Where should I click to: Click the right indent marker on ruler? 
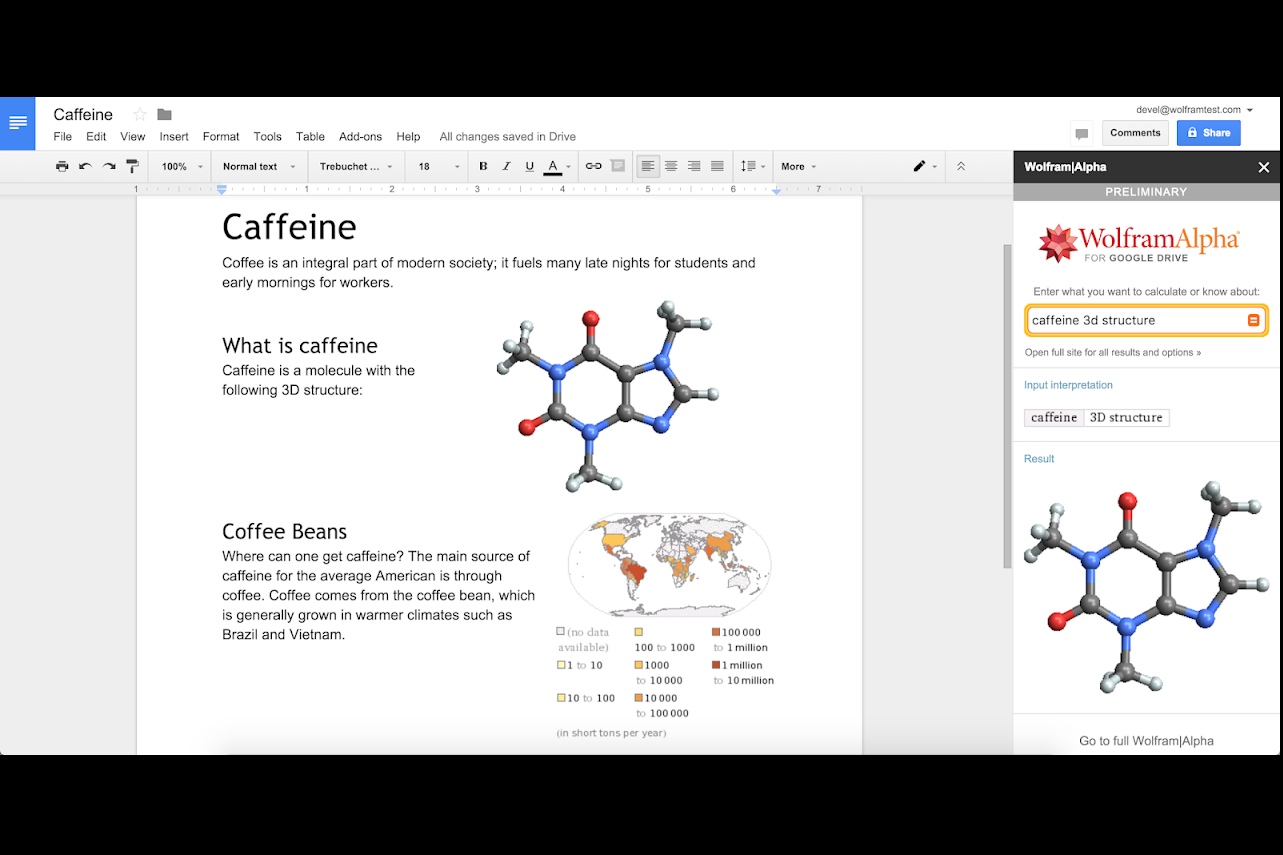point(776,189)
